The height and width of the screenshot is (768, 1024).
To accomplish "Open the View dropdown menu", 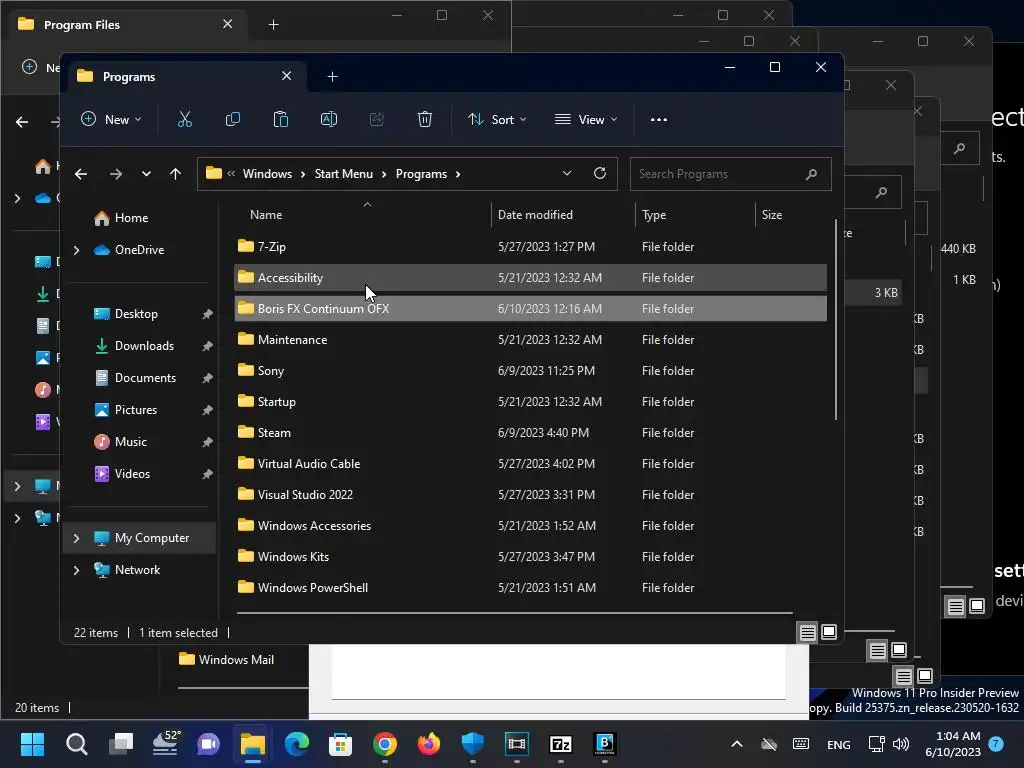I will click(x=586, y=120).
